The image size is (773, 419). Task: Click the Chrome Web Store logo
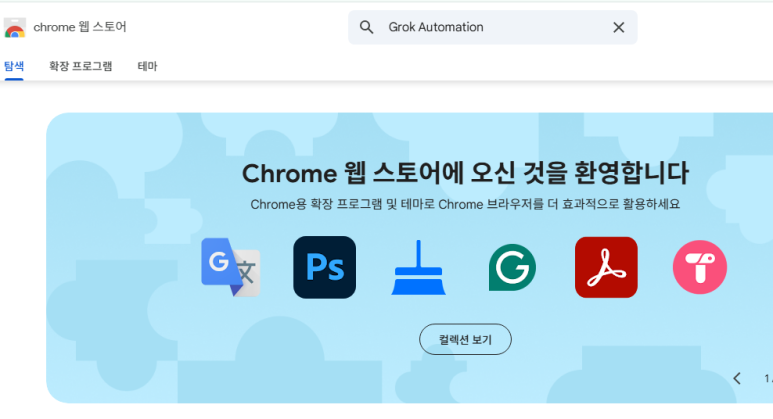(x=15, y=28)
